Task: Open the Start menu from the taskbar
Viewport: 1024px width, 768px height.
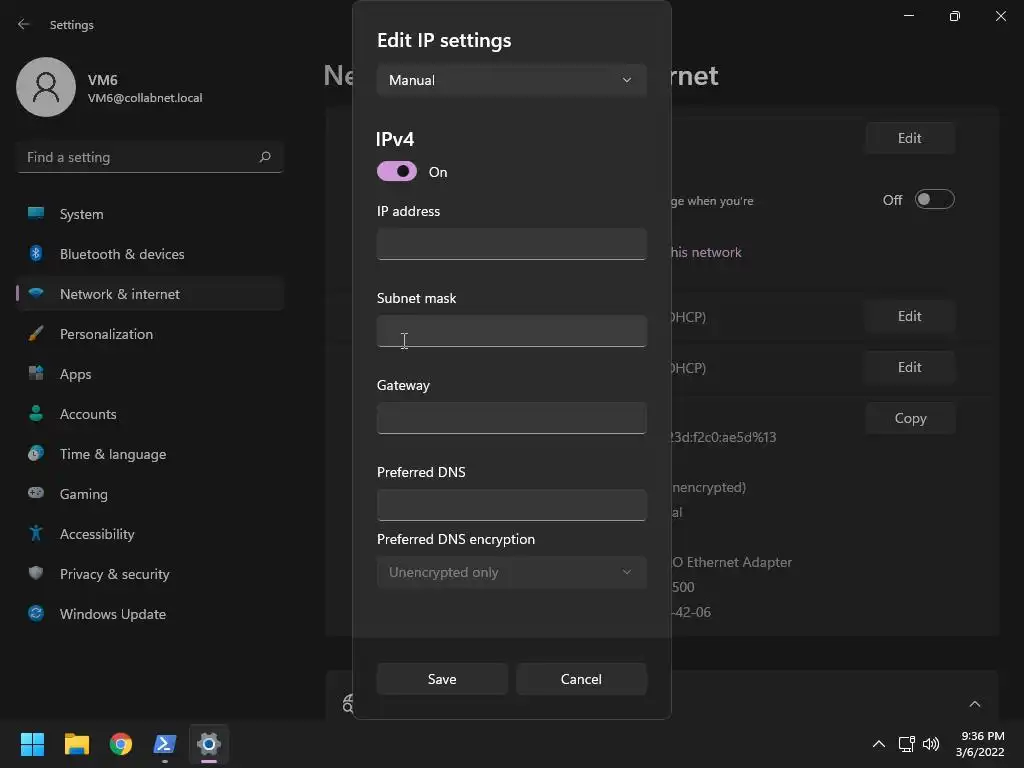Action: point(33,744)
